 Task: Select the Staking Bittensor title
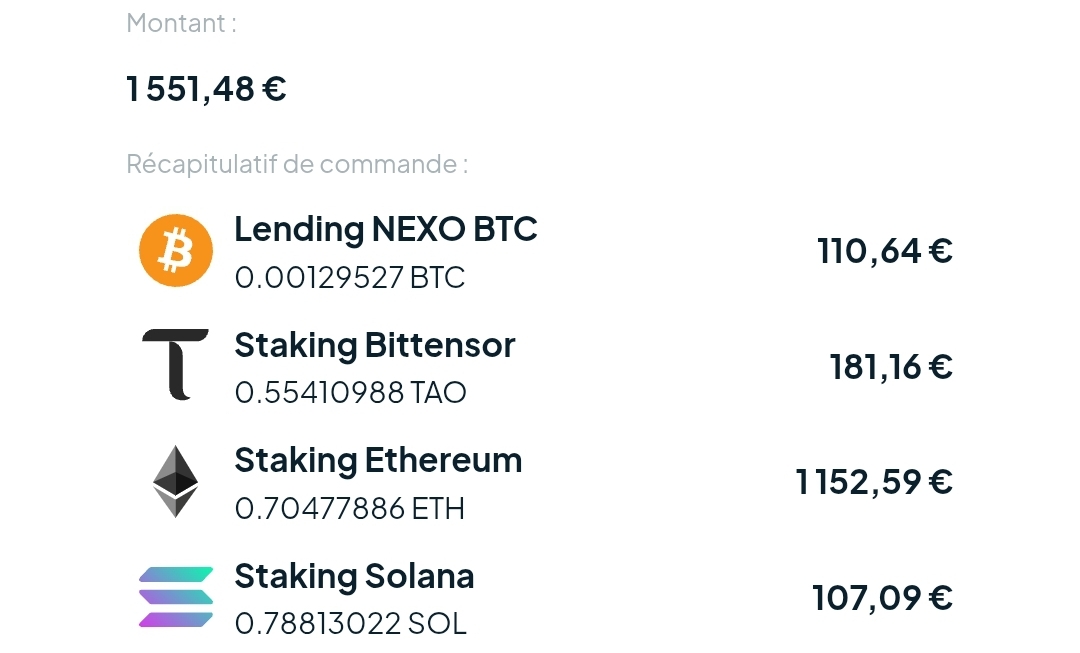[375, 345]
